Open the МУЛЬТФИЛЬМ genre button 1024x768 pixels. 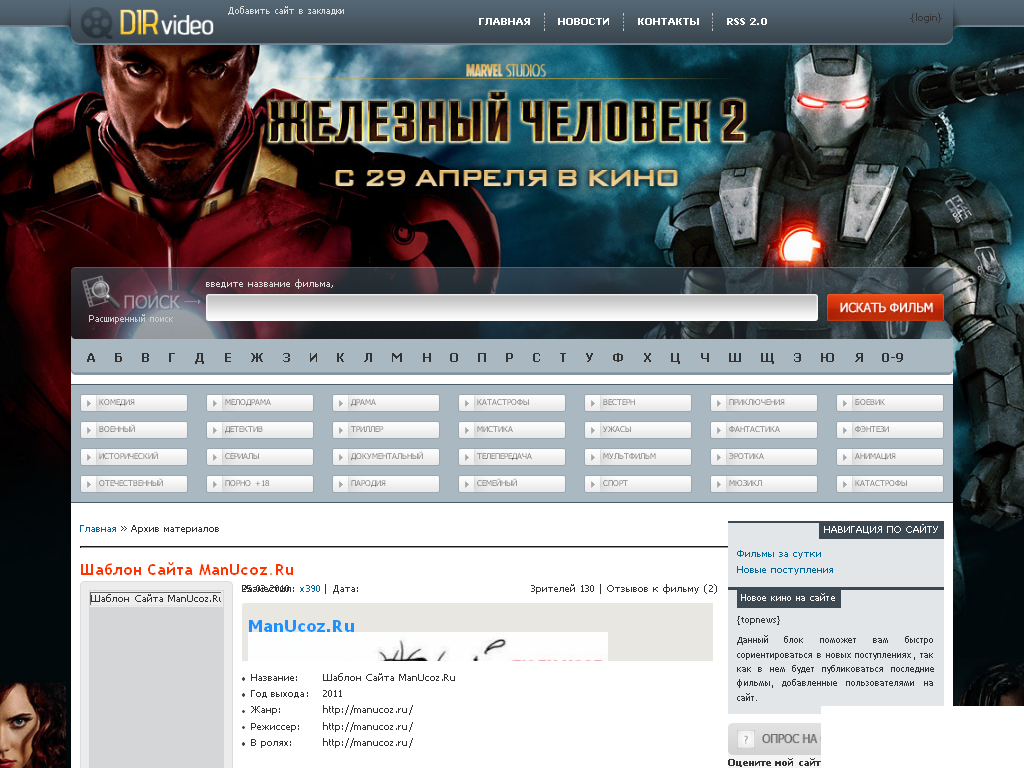(638, 456)
